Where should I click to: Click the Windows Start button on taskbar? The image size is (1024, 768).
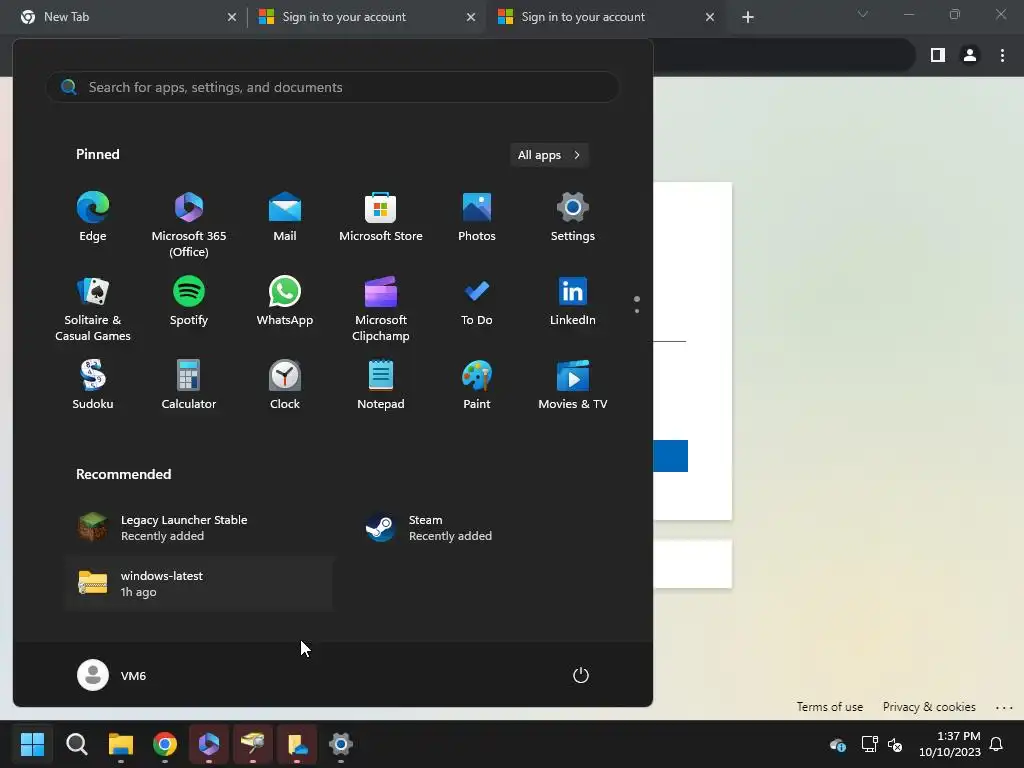(32, 744)
